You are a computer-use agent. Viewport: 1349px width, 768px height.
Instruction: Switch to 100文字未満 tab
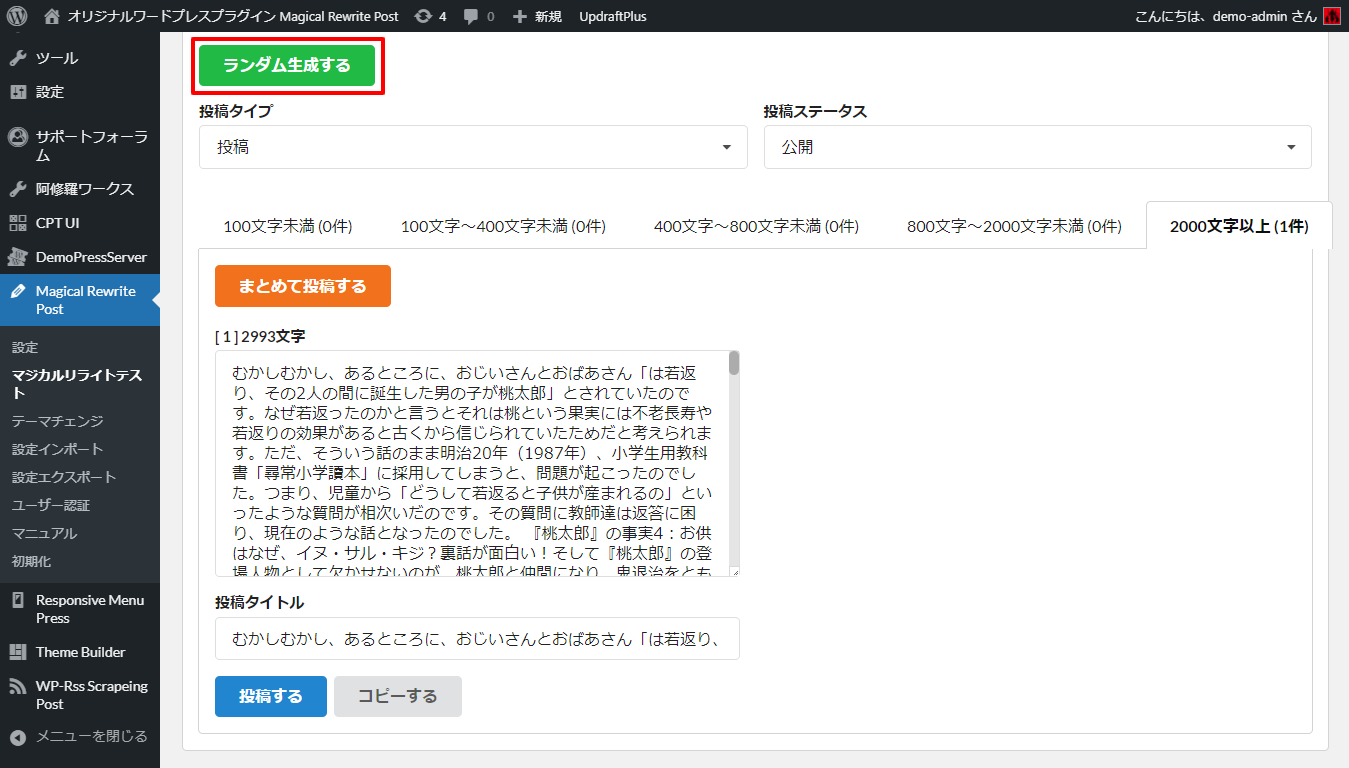287,226
